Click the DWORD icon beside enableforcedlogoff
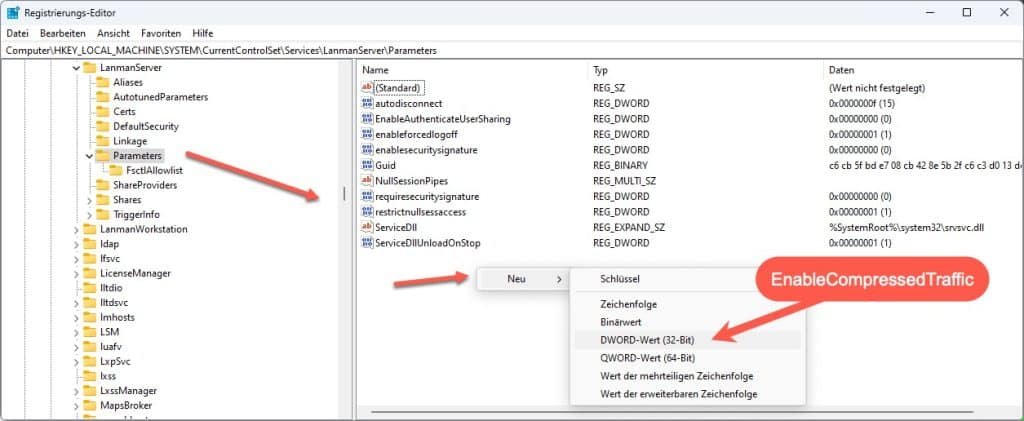The image size is (1024, 421). tap(367, 134)
